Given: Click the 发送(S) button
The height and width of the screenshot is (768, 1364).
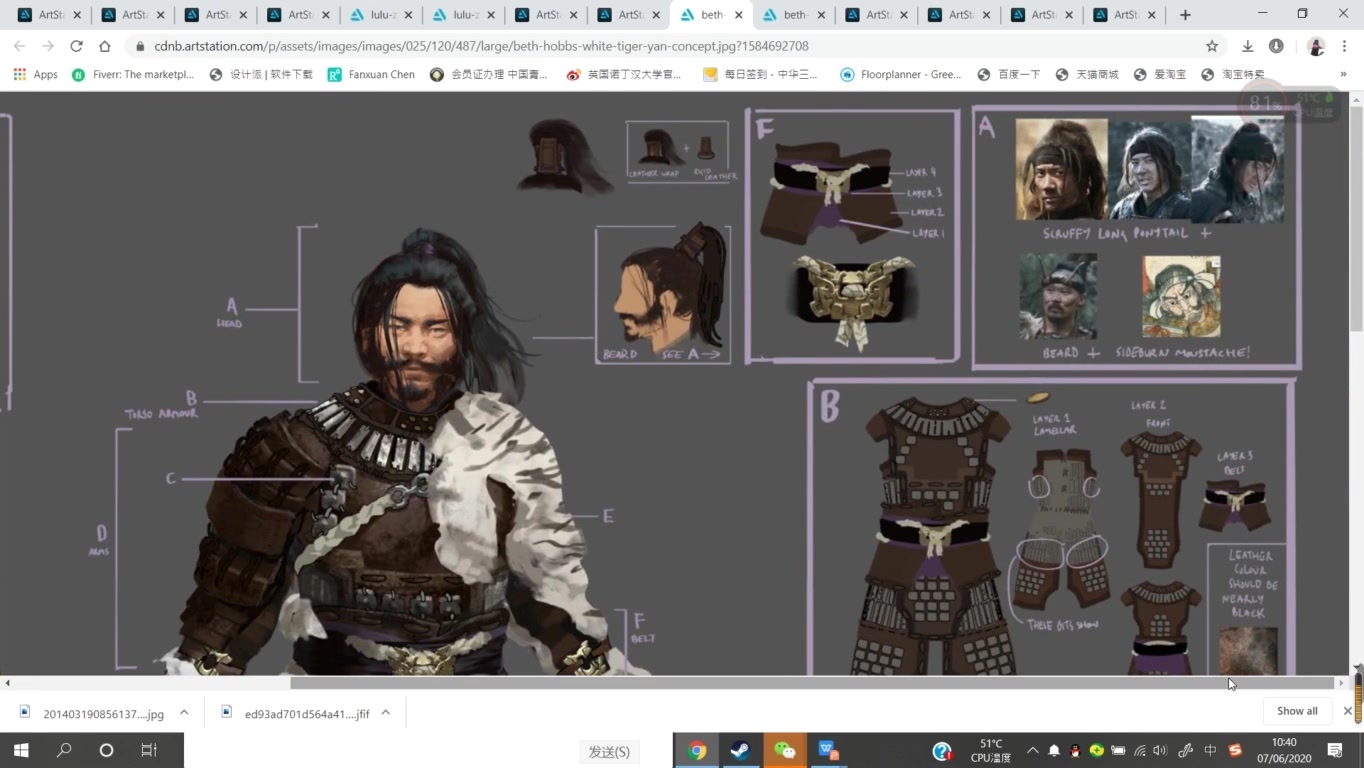Looking at the screenshot, I should (x=609, y=751).
